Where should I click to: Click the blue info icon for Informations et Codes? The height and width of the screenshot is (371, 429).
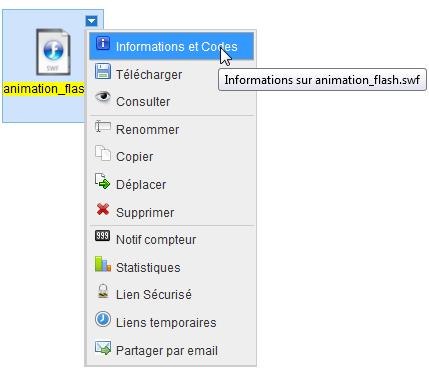103,43
